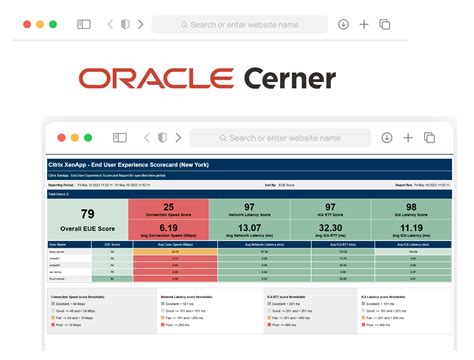Focus the inner browser's search address field
The width and height of the screenshot is (474, 360).
[280, 138]
